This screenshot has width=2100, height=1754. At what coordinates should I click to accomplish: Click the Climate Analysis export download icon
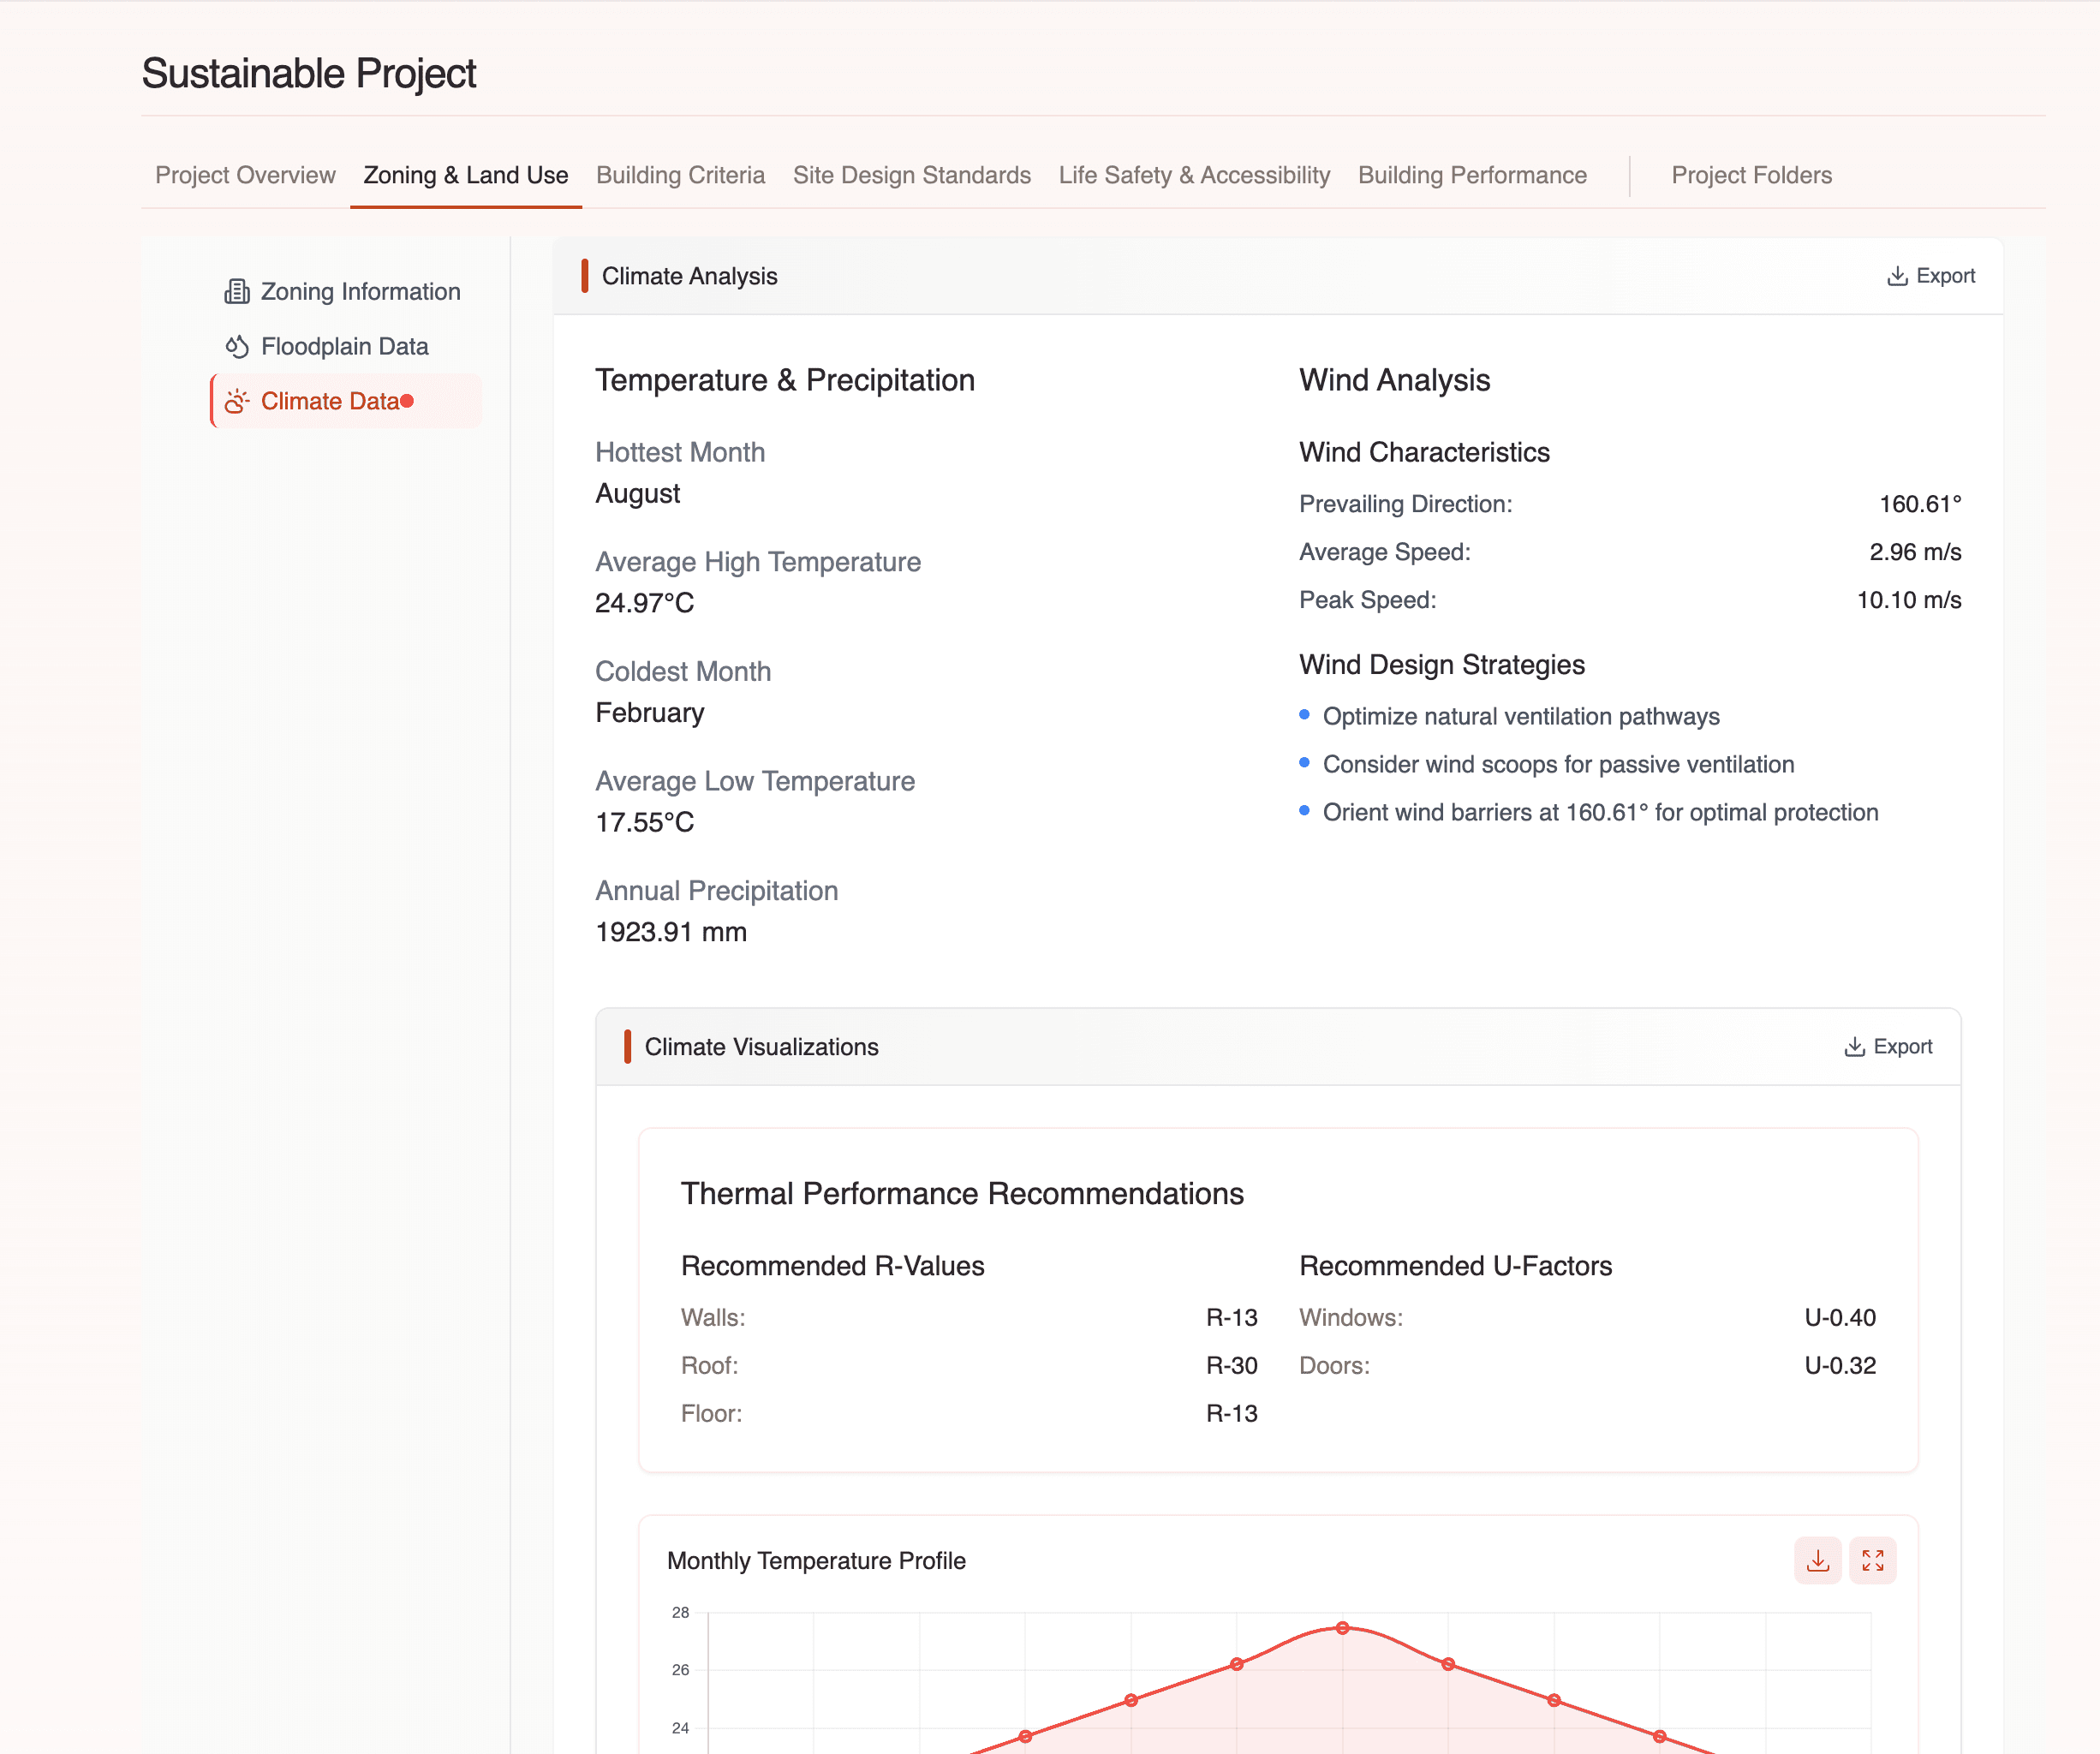coord(1896,276)
